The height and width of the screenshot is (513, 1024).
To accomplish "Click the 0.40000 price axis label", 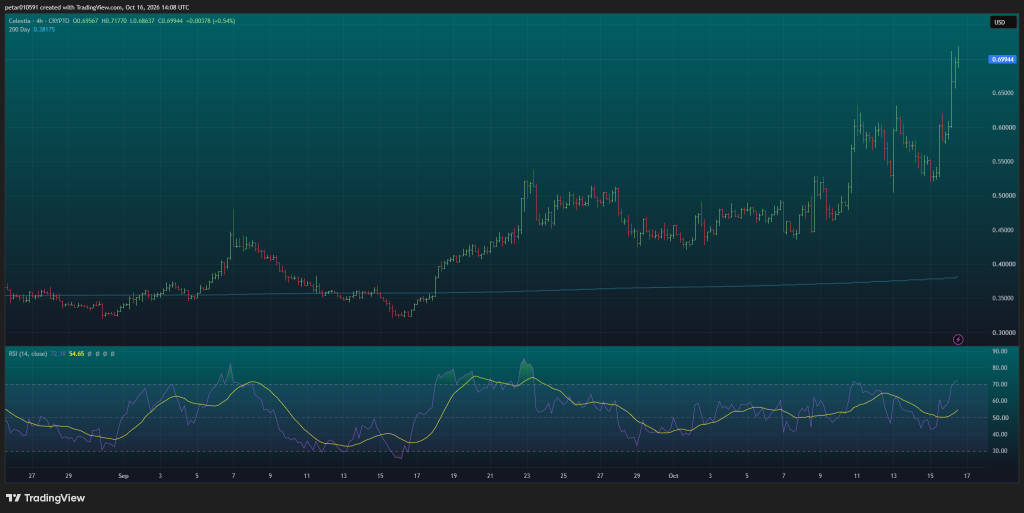I will [x=1003, y=264].
